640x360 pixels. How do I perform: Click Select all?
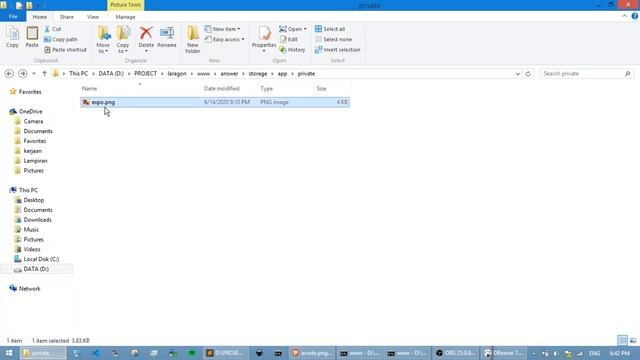tap(330, 29)
